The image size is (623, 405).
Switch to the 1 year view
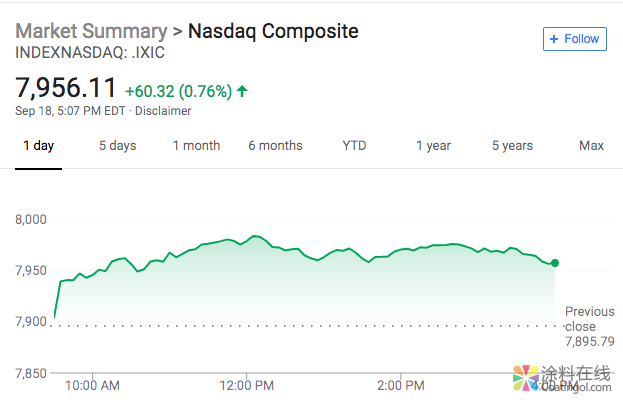(433, 146)
